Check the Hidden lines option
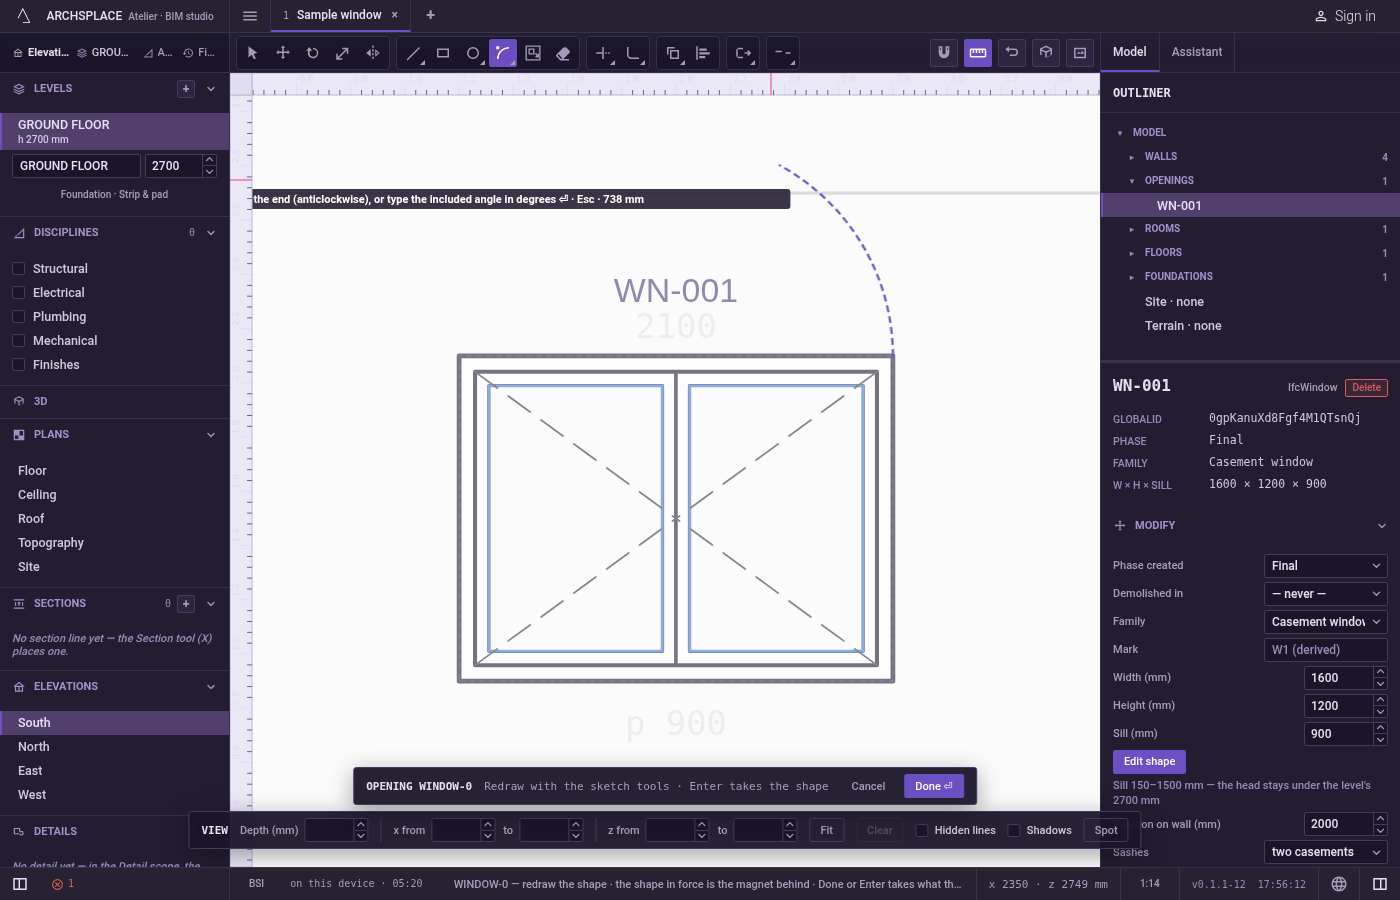Viewport: 1400px width, 900px height. point(922,830)
